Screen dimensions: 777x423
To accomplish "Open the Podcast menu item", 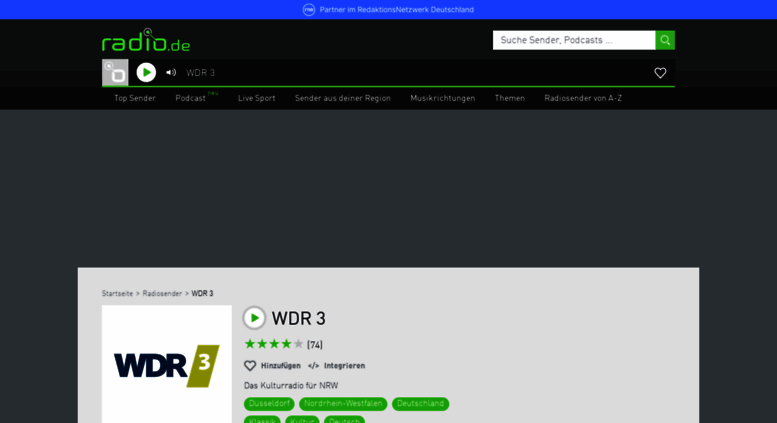I will pos(190,98).
